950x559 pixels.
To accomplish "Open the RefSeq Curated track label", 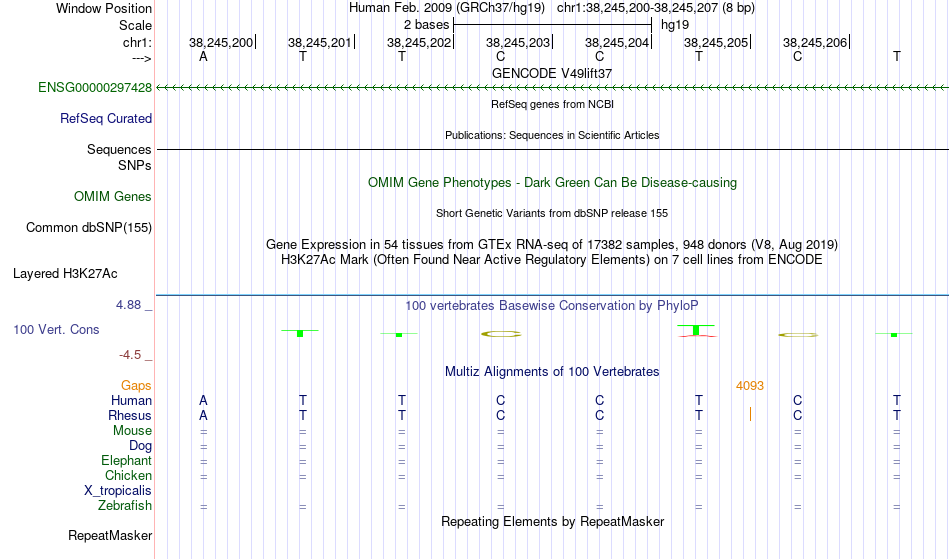I will [x=106, y=119].
